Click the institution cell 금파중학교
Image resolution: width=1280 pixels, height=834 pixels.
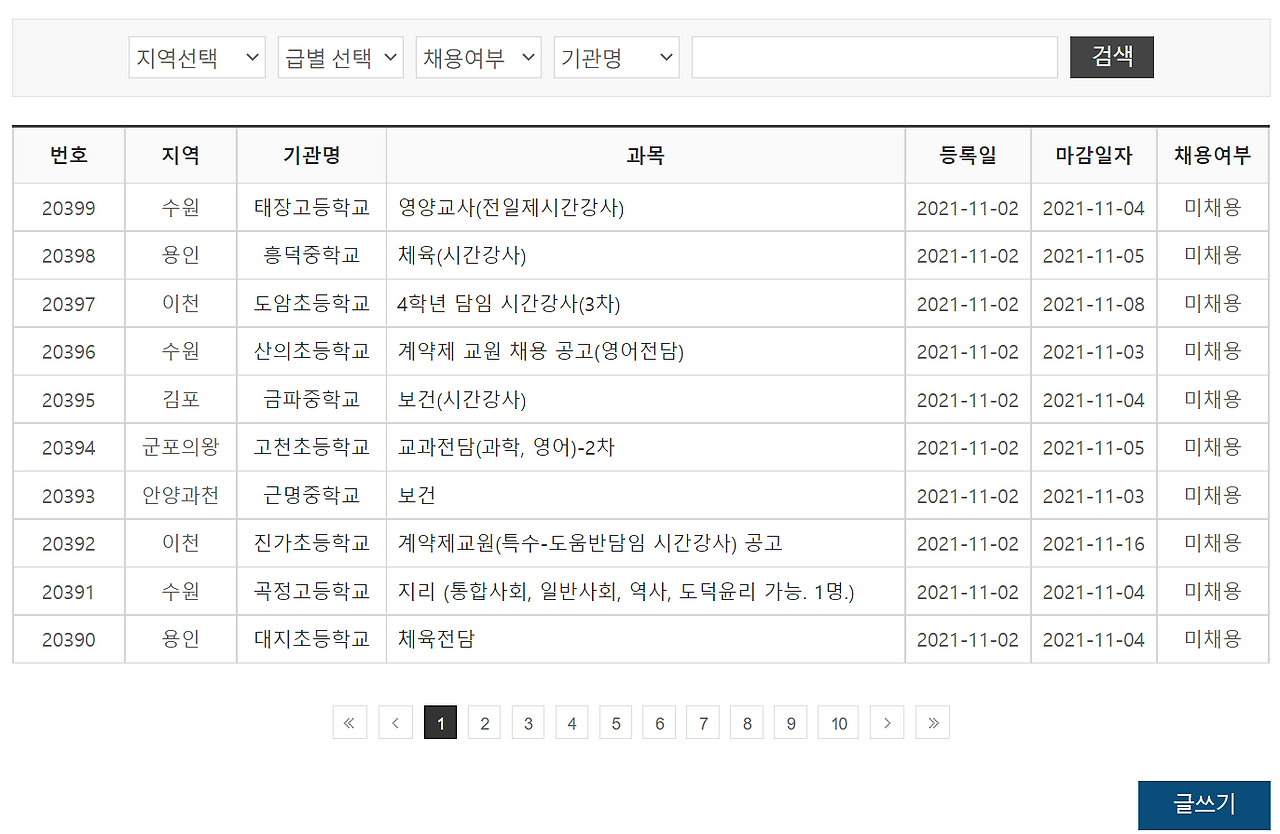(x=312, y=400)
